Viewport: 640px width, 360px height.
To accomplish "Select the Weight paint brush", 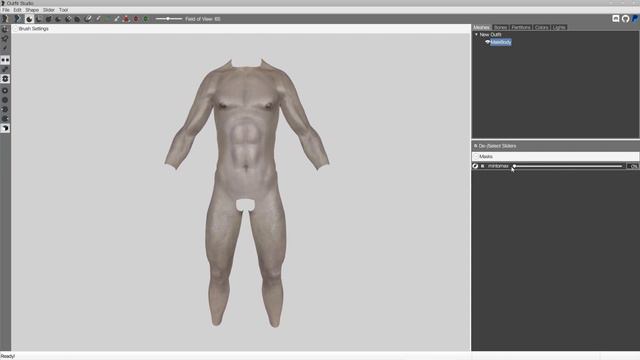I will (x=98, y=19).
